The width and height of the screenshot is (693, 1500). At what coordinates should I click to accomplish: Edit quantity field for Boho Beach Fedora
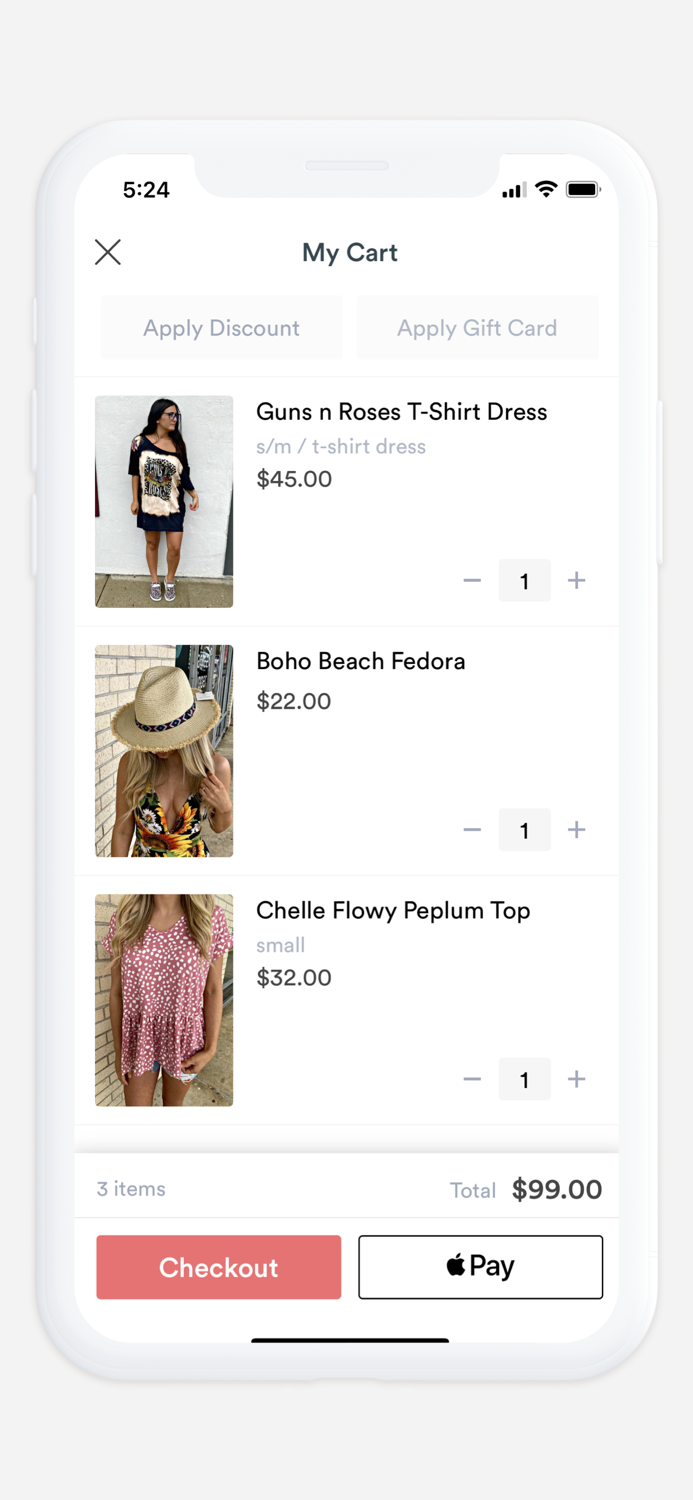click(524, 829)
